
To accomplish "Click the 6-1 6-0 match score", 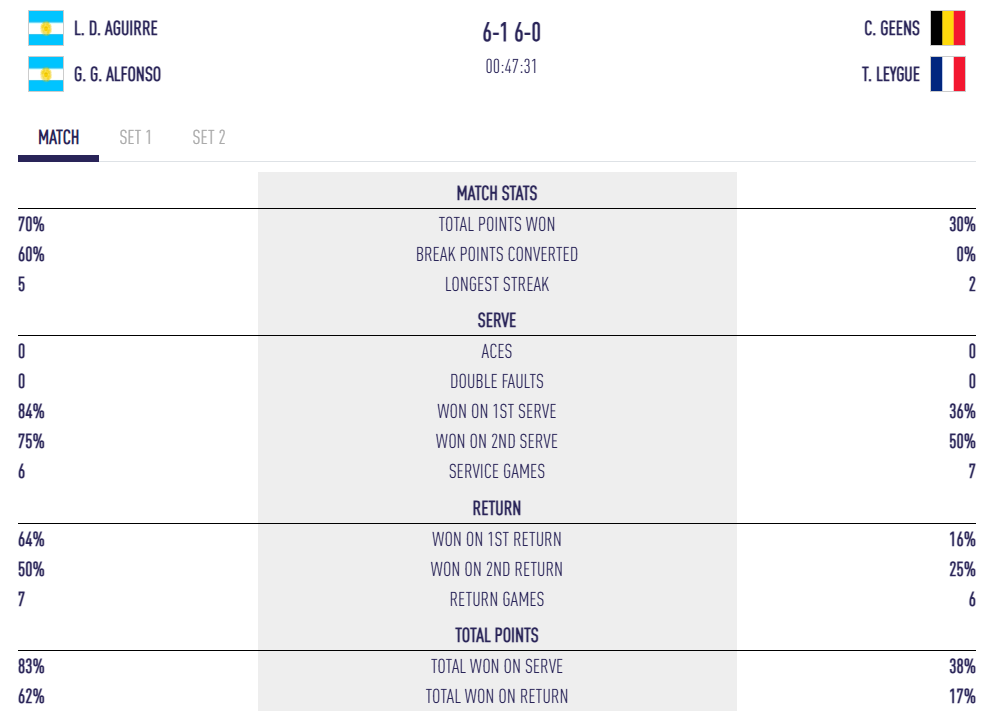I will coord(511,33).
